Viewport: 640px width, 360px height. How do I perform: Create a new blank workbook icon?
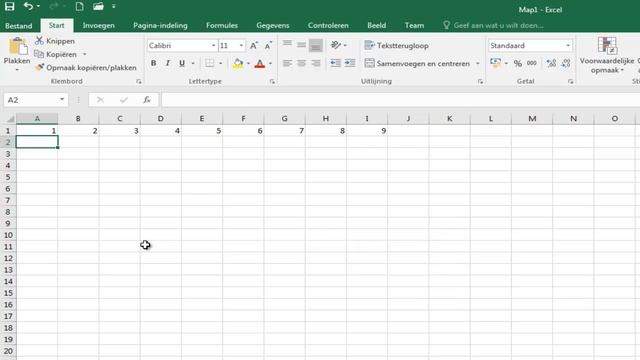[80, 7]
